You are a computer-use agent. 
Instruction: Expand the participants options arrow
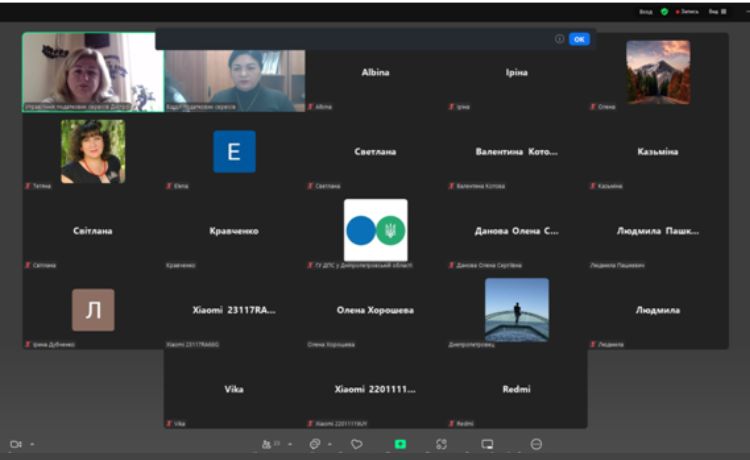point(290,444)
